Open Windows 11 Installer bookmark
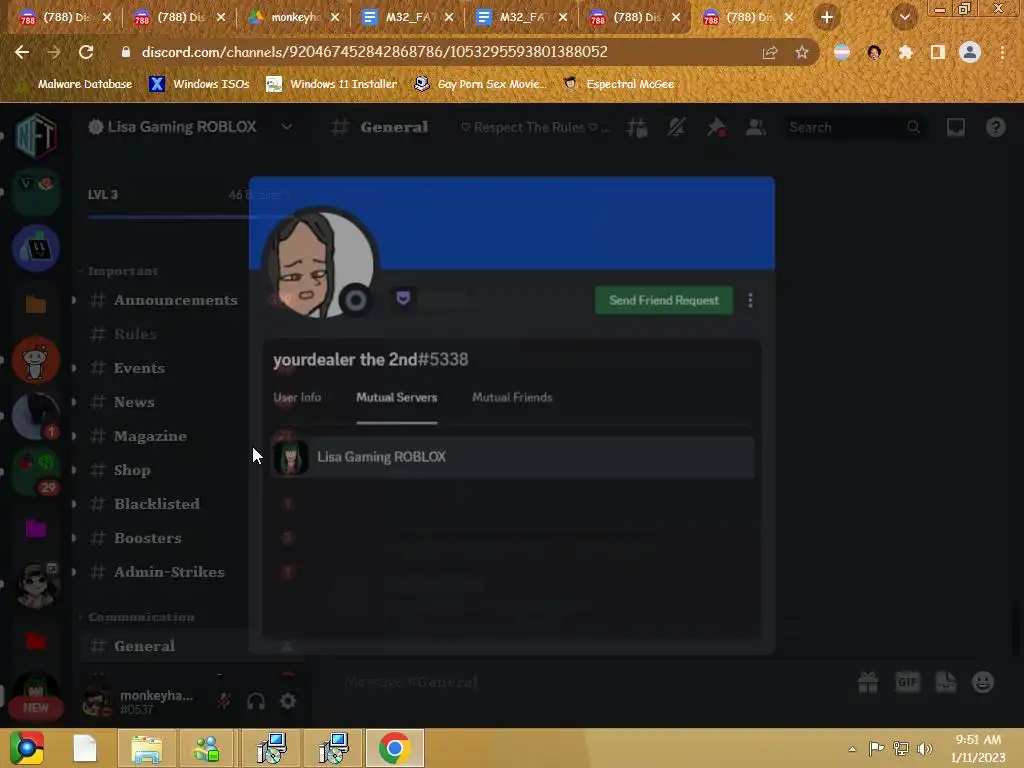 click(x=332, y=84)
